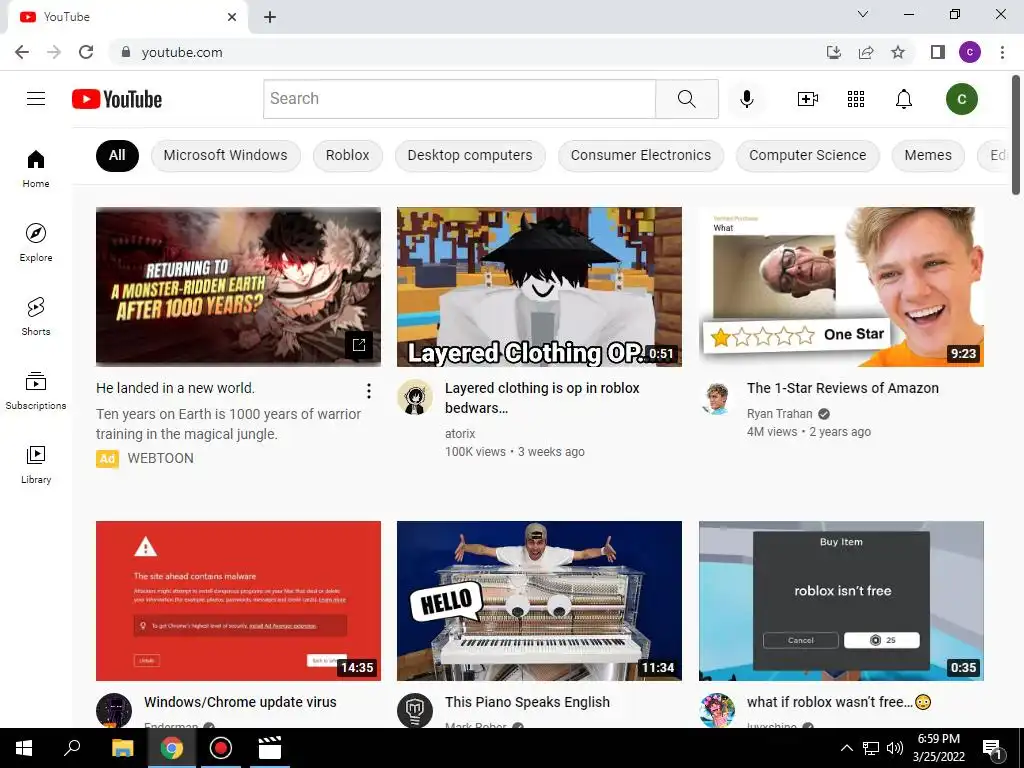Open a new browser tab
The height and width of the screenshot is (768, 1024).
pos(270,17)
